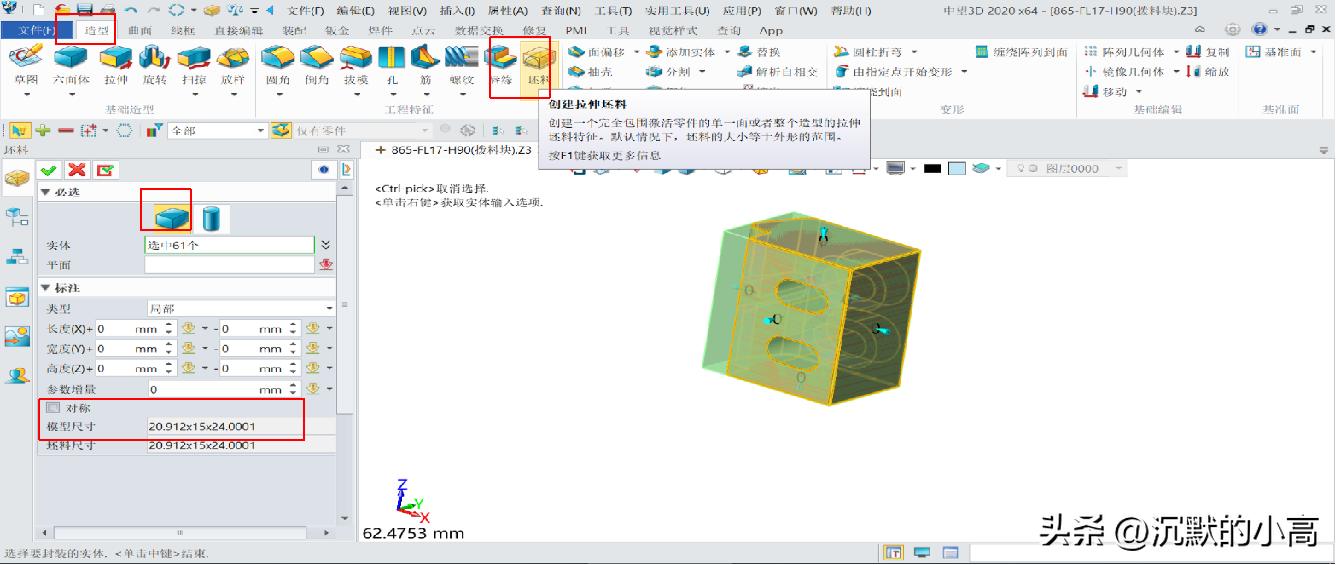Expand the 面偏移 dropdown arrow
The width and height of the screenshot is (1336, 565).
click(634, 52)
